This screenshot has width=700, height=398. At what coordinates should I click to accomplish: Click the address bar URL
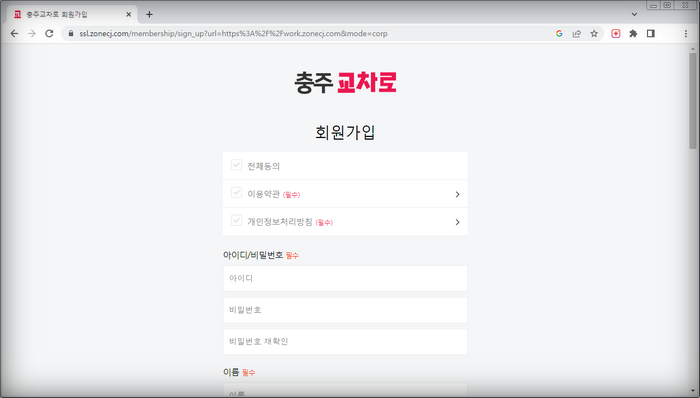[233, 33]
